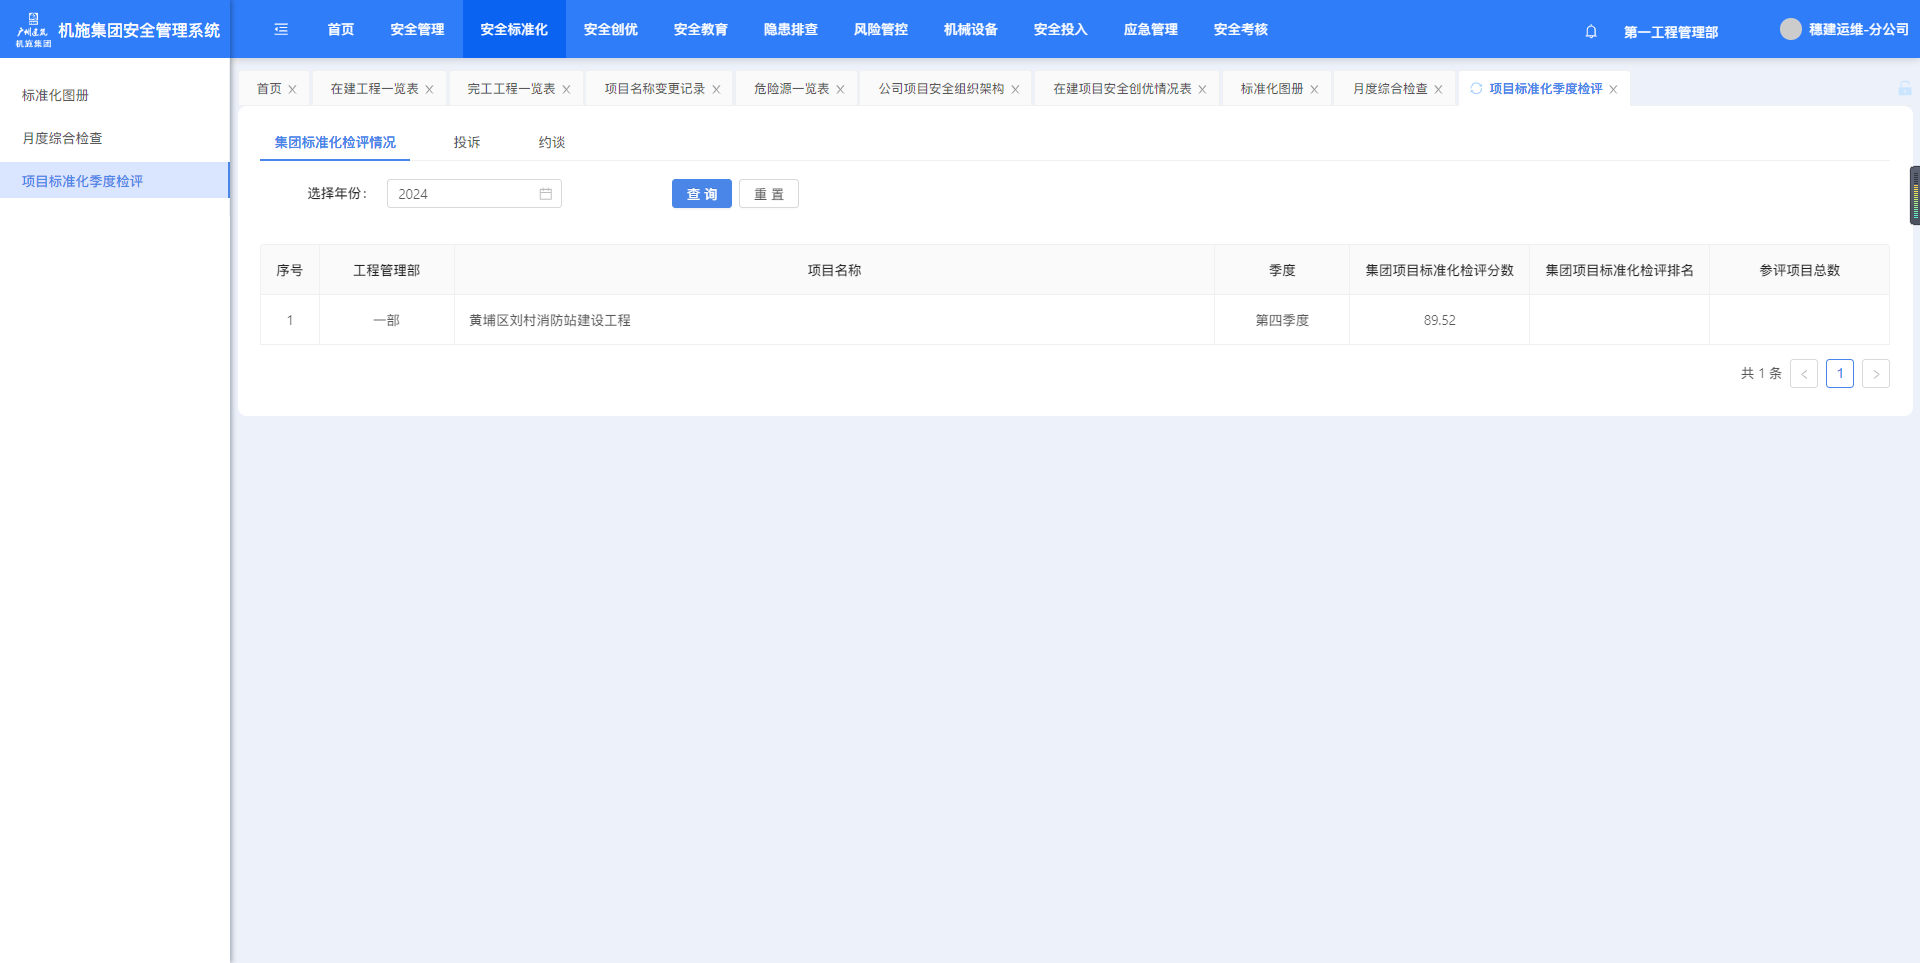Switch to the 约谈 tab

552,142
